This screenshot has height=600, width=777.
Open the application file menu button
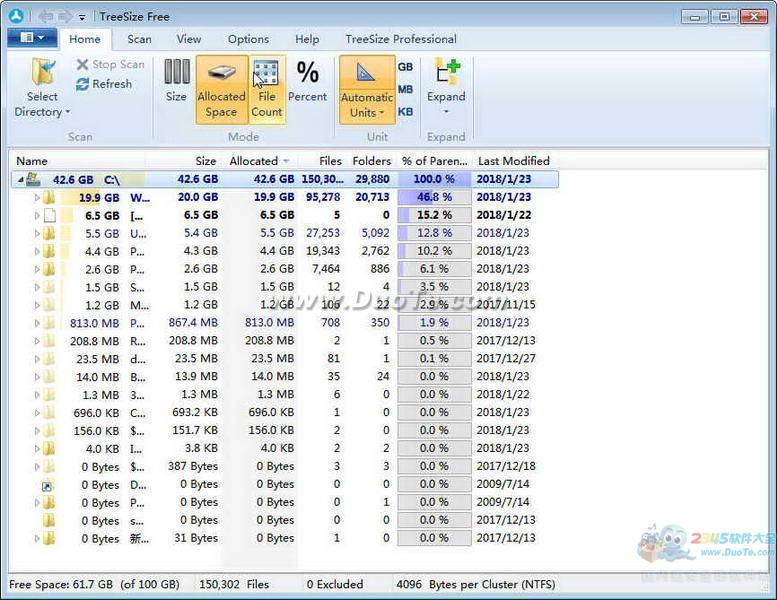pos(33,38)
